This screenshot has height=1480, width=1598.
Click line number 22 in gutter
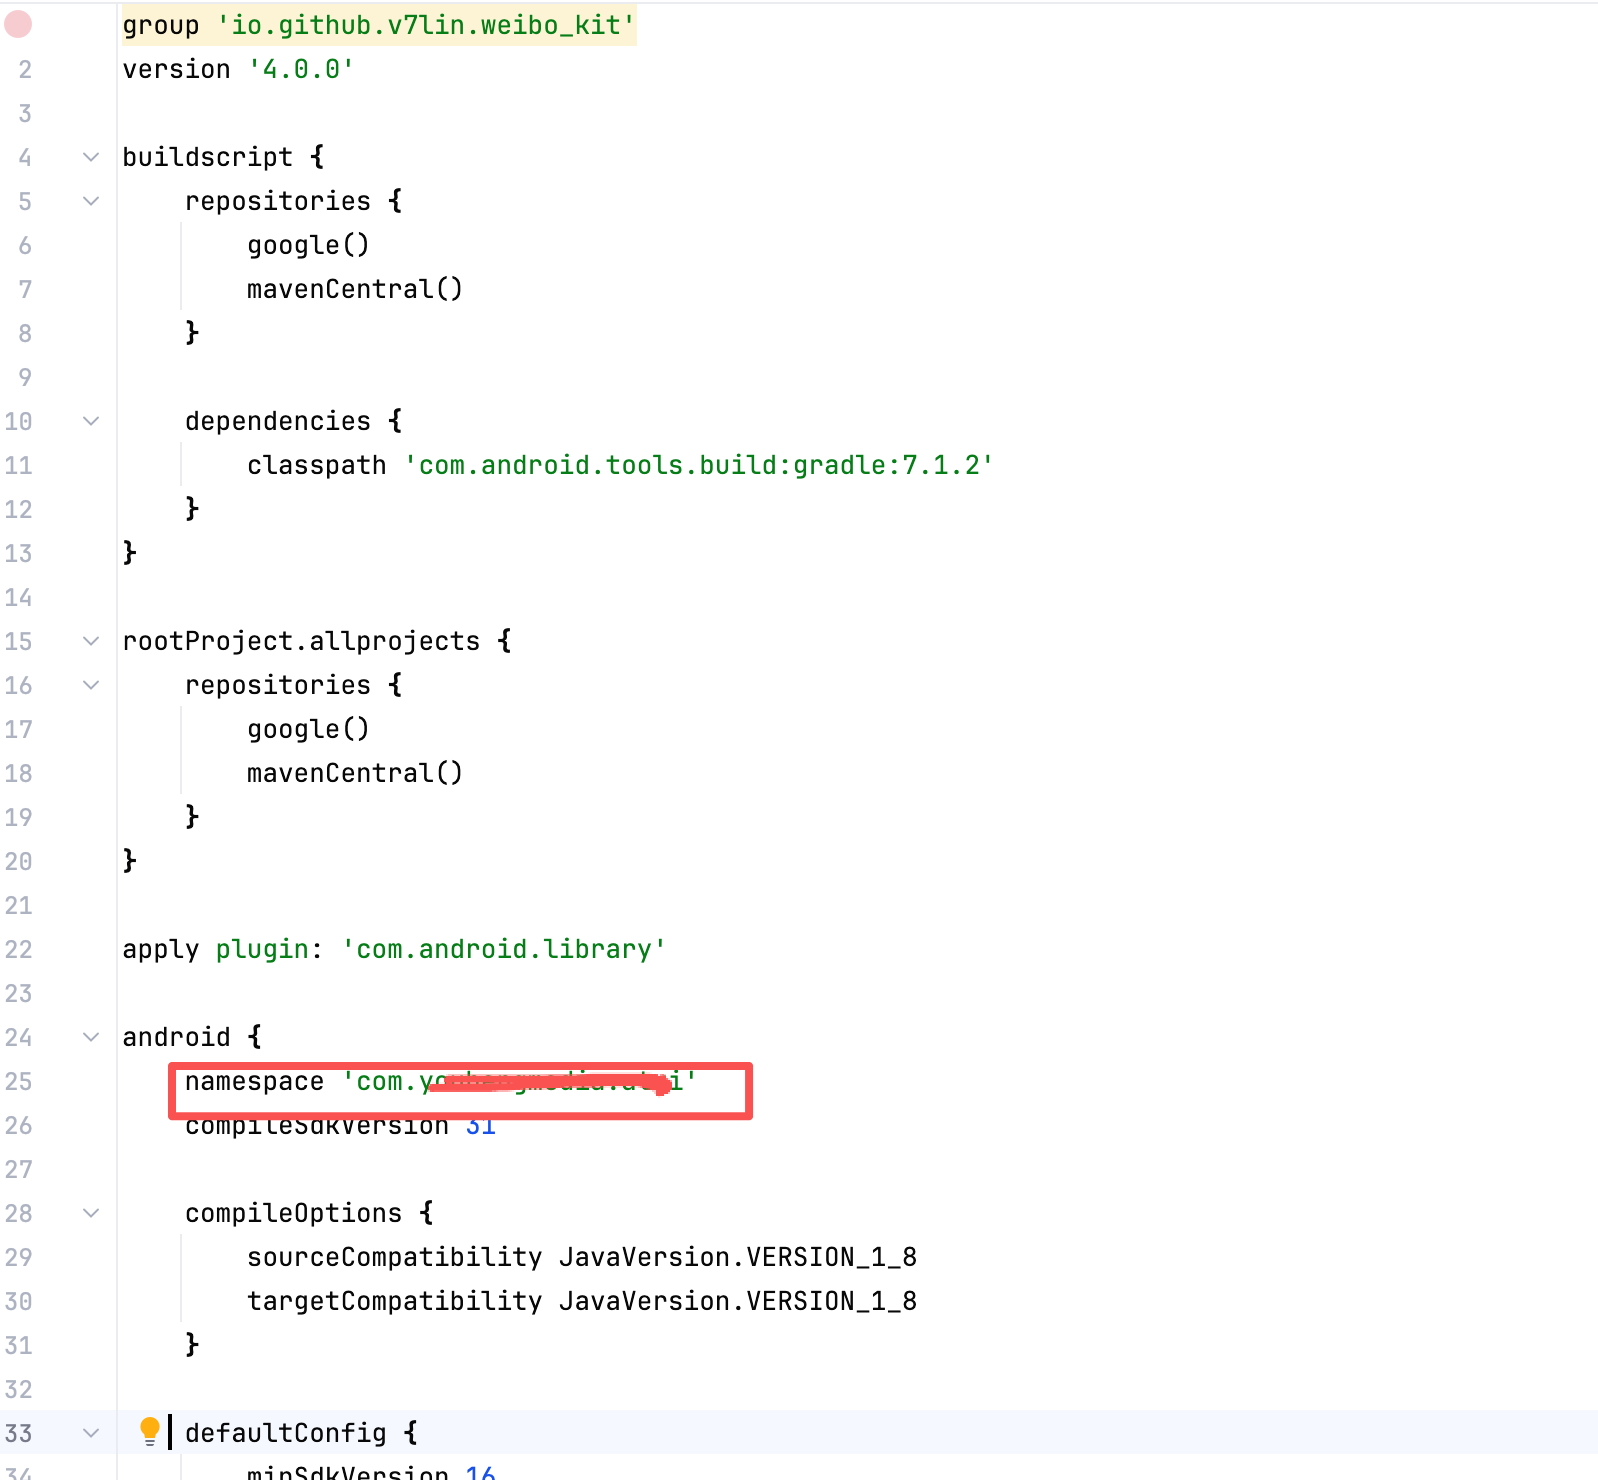pyautogui.click(x=19, y=949)
